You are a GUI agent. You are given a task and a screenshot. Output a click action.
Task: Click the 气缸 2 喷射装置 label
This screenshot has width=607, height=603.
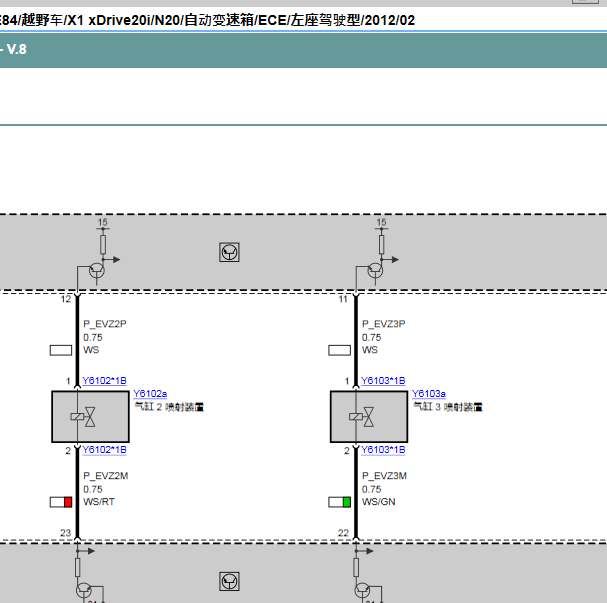pos(169,407)
